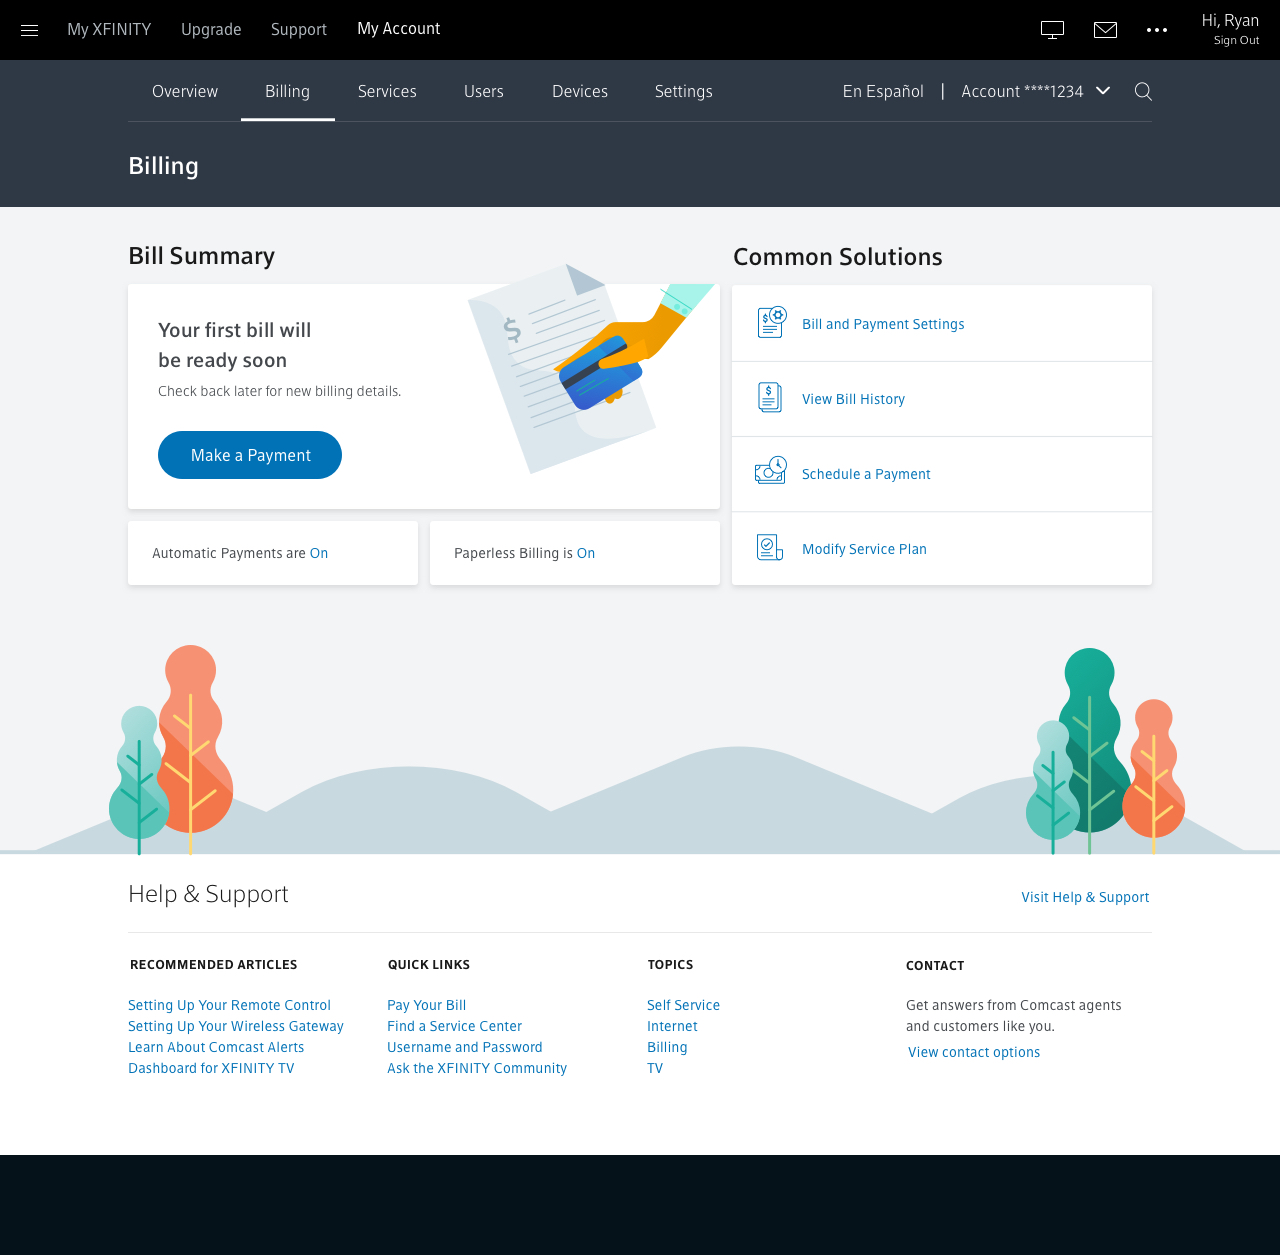This screenshot has height=1255, width=1280.
Task: Go to the Users tab
Action: pyautogui.click(x=484, y=91)
